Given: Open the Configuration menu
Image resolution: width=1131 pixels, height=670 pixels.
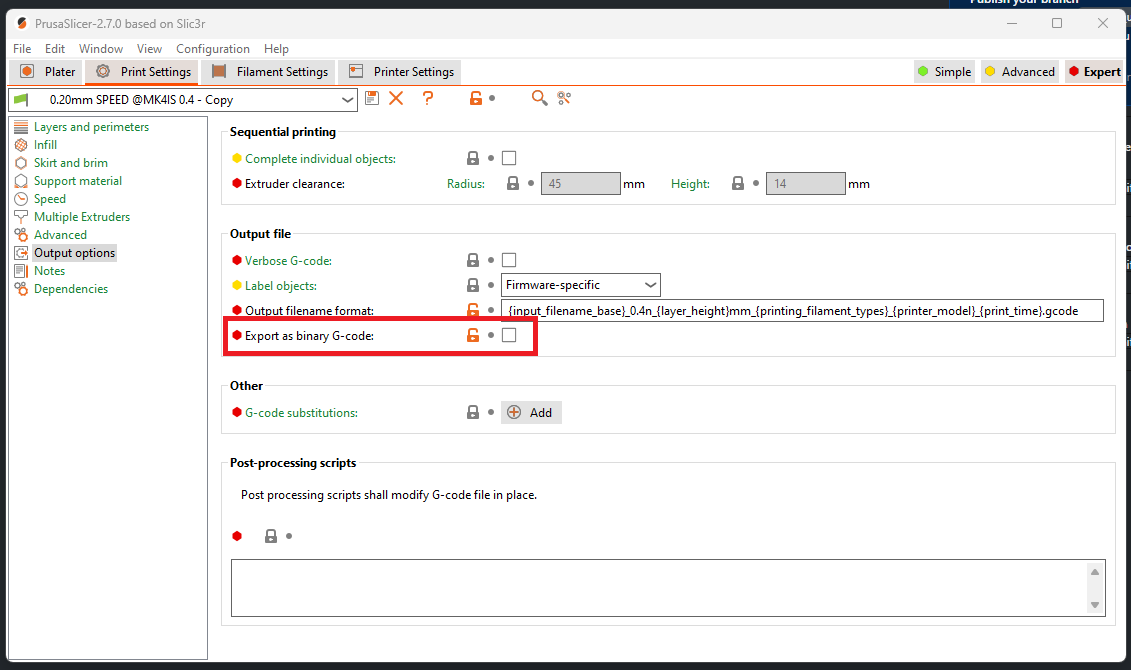Looking at the screenshot, I should coord(213,48).
